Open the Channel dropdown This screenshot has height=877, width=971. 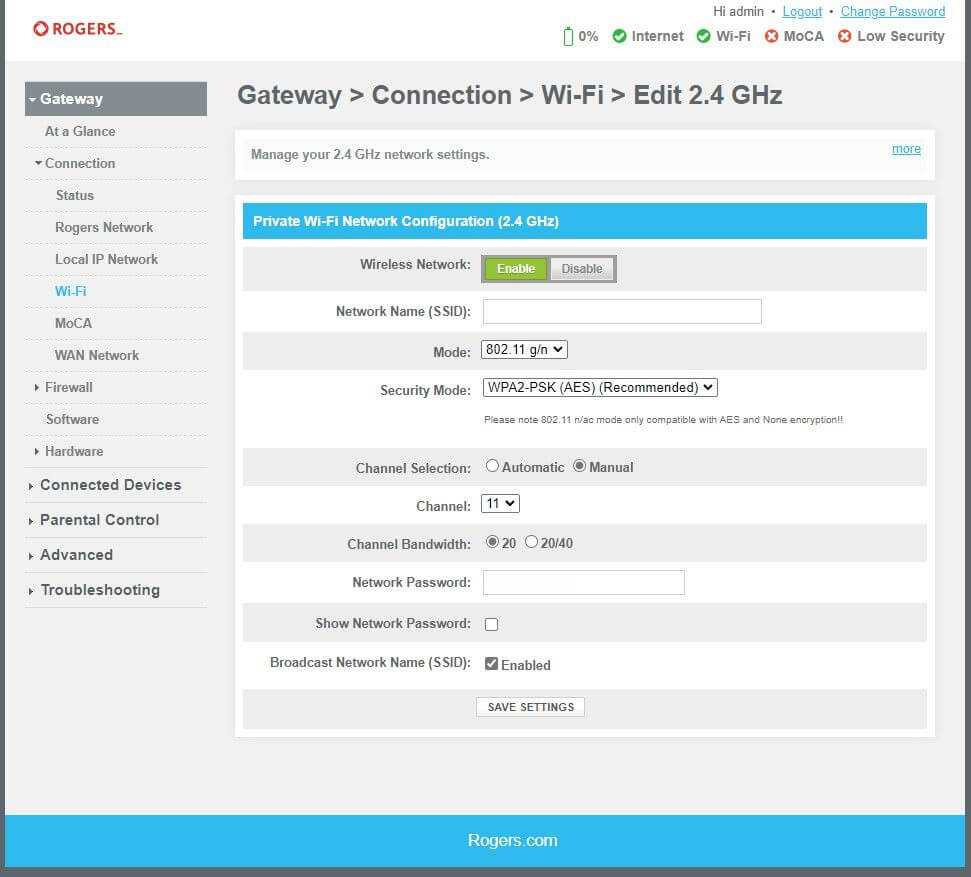[x=500, y=503]
